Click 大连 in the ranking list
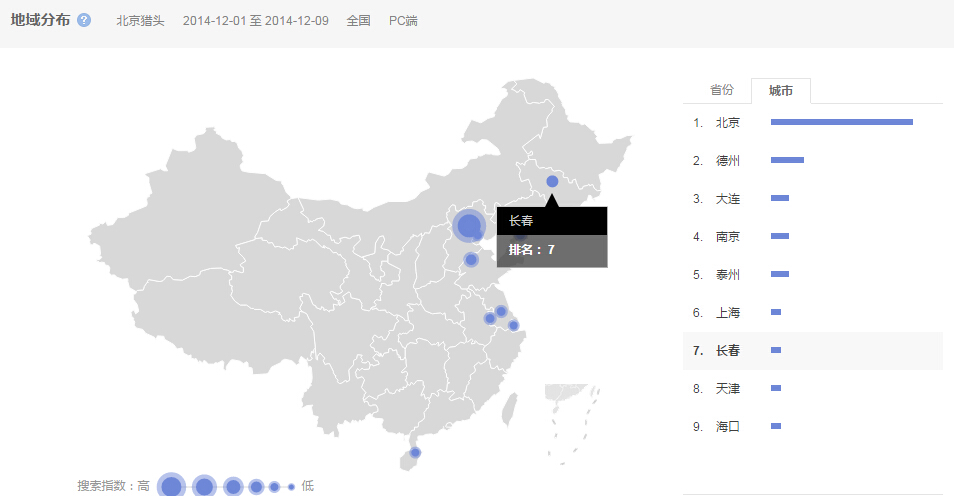The width and height of the screenshot is (954, 496). (x=728, y=199)
